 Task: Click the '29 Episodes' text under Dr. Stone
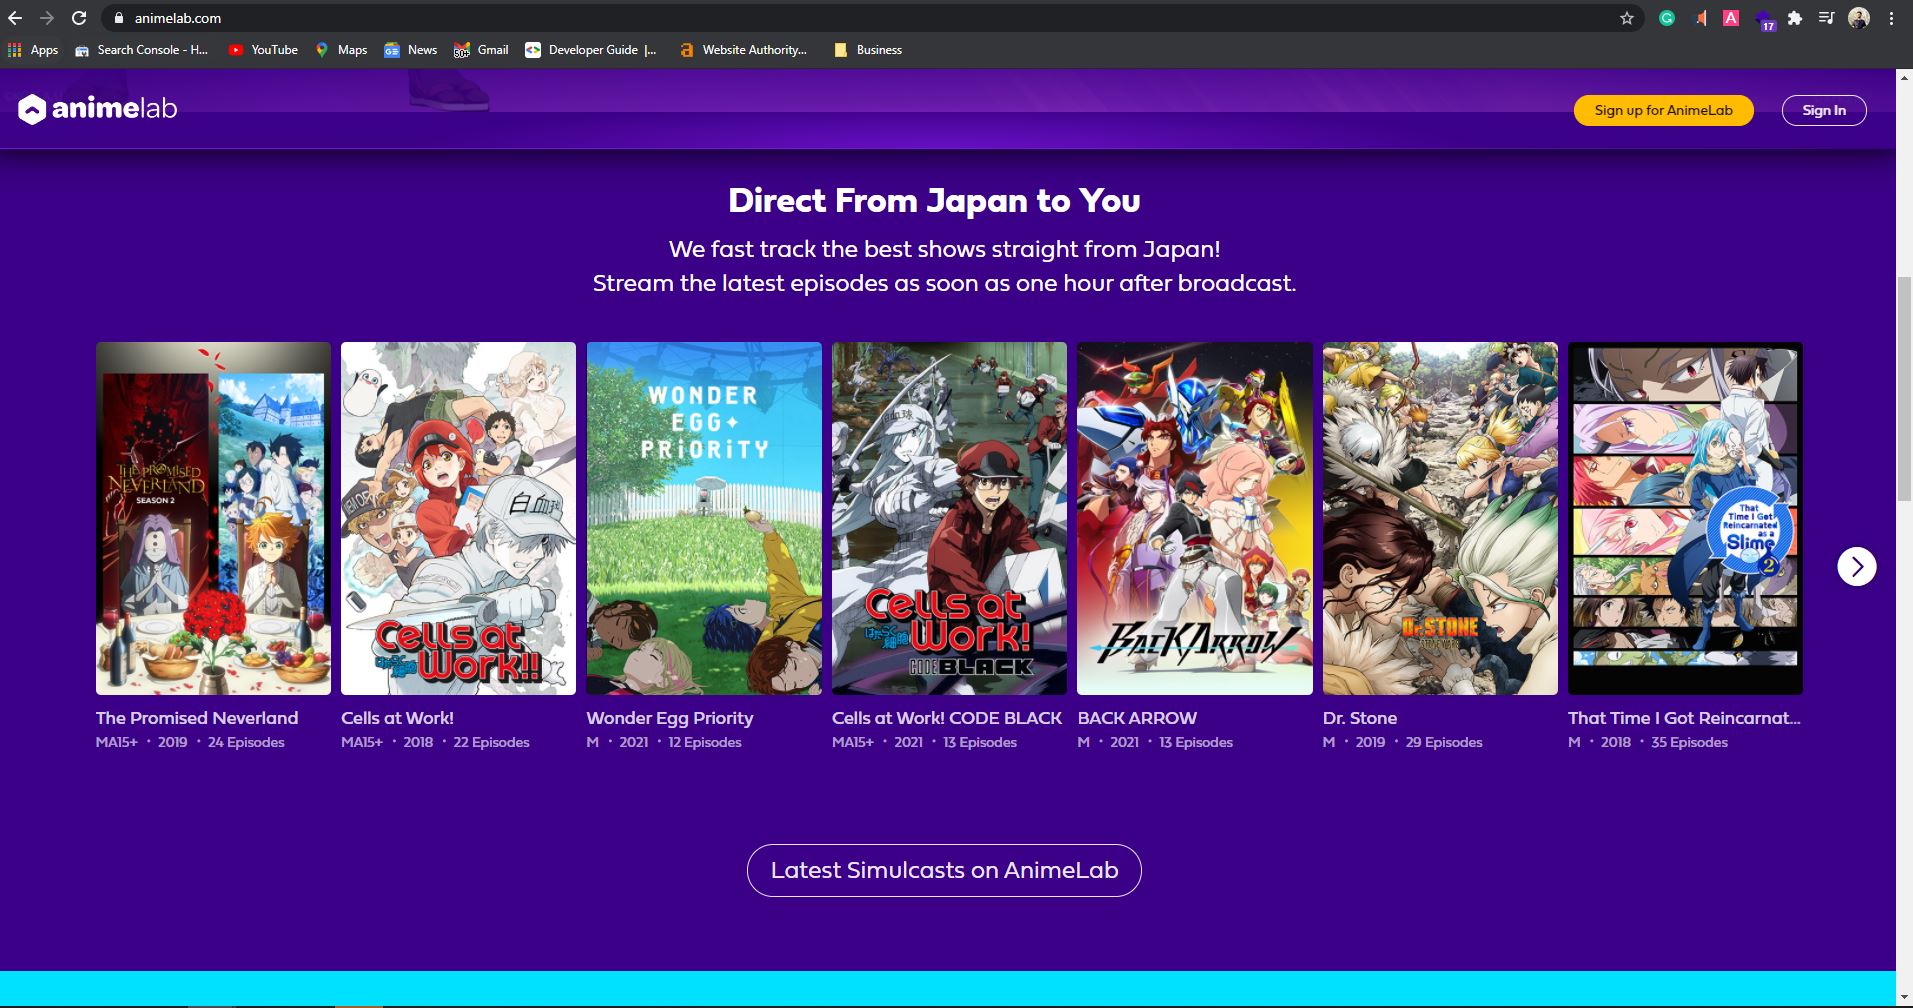[1444, 742]
